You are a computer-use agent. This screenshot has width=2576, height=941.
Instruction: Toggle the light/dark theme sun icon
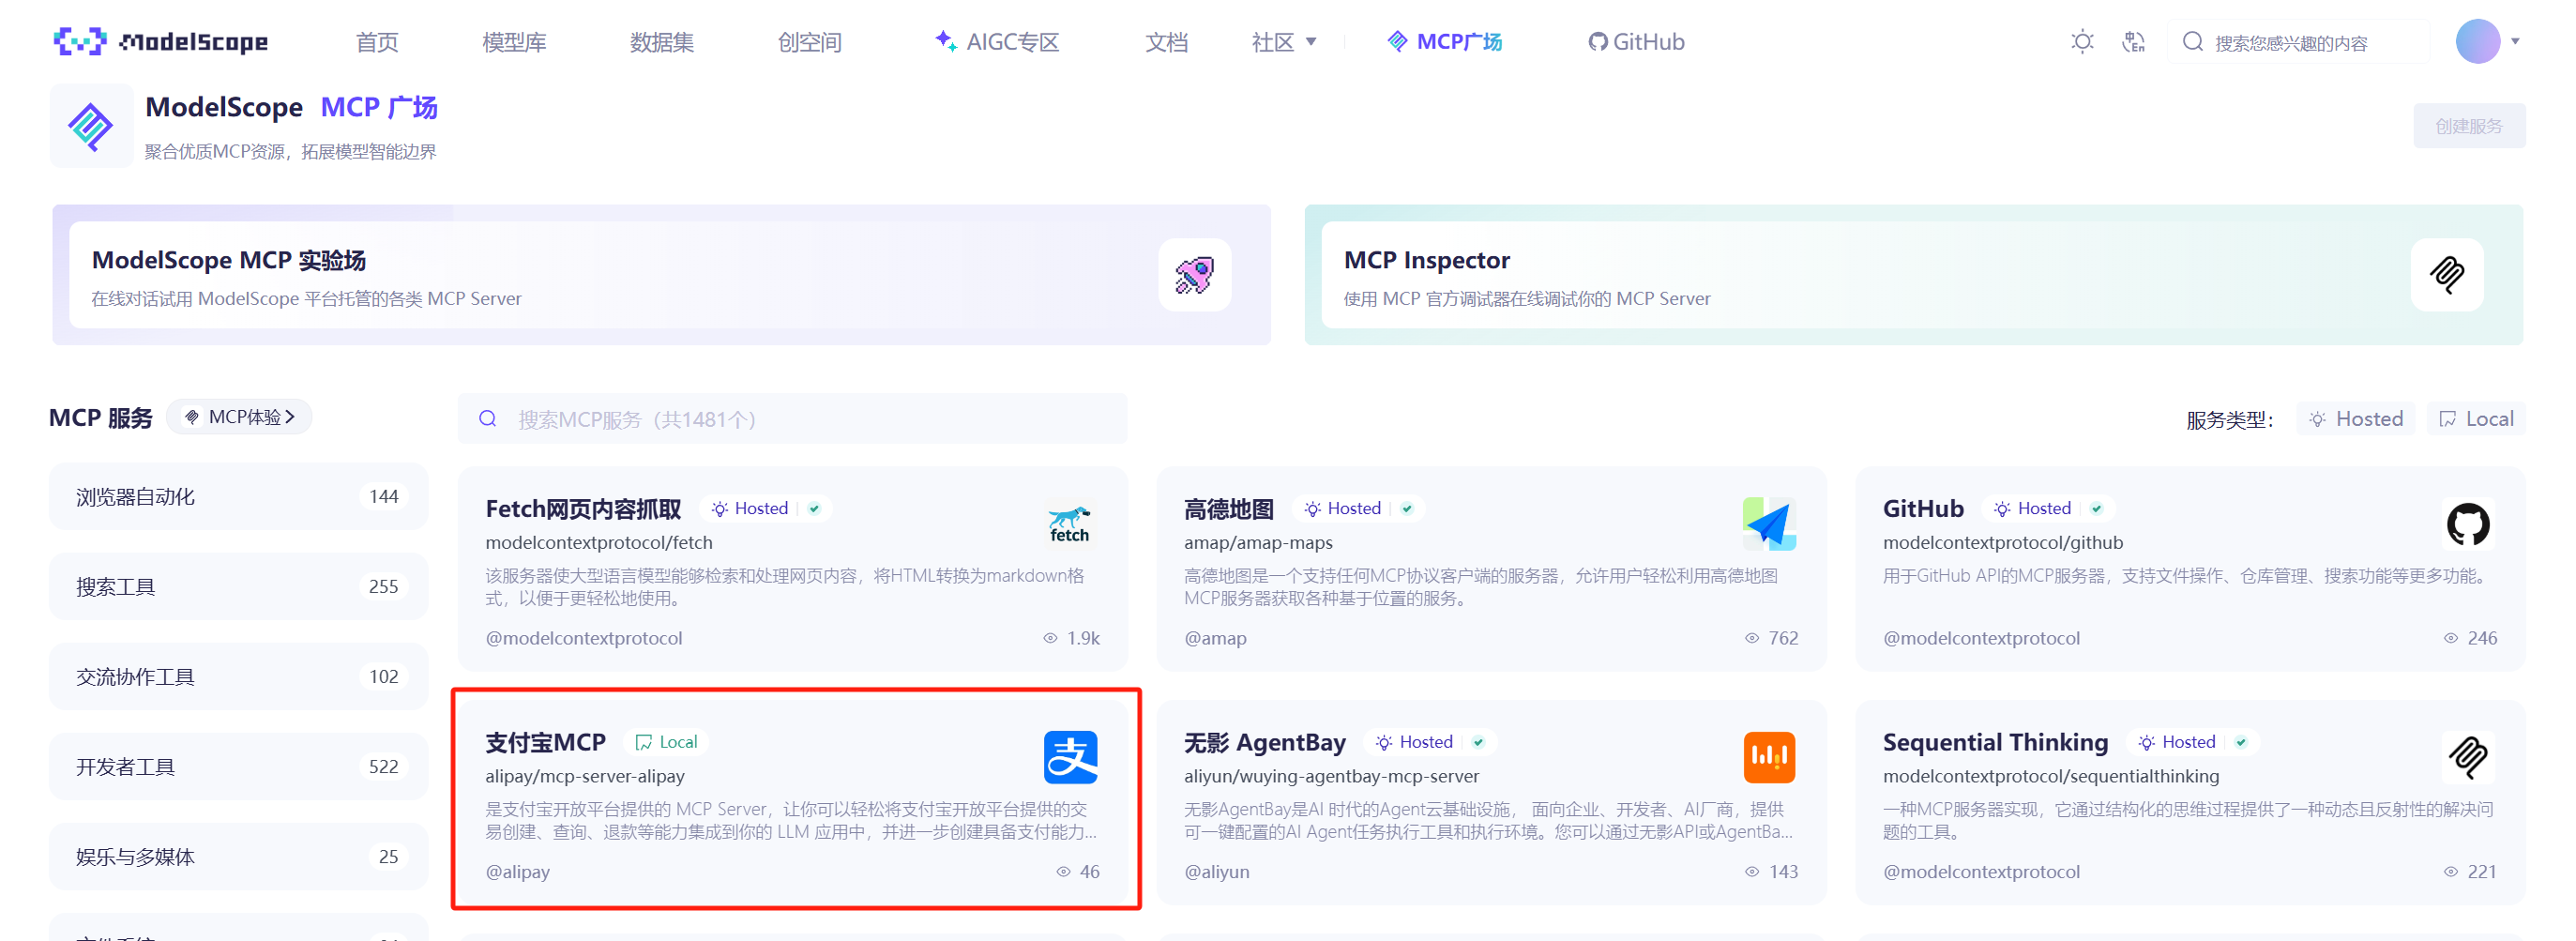(x=2082, y=42)
